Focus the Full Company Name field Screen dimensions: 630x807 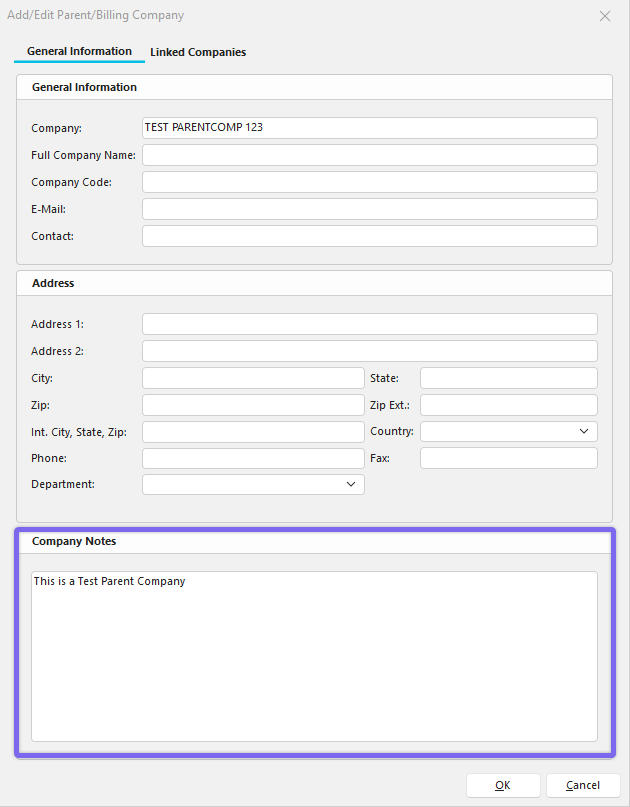click(x=369, y=155)
